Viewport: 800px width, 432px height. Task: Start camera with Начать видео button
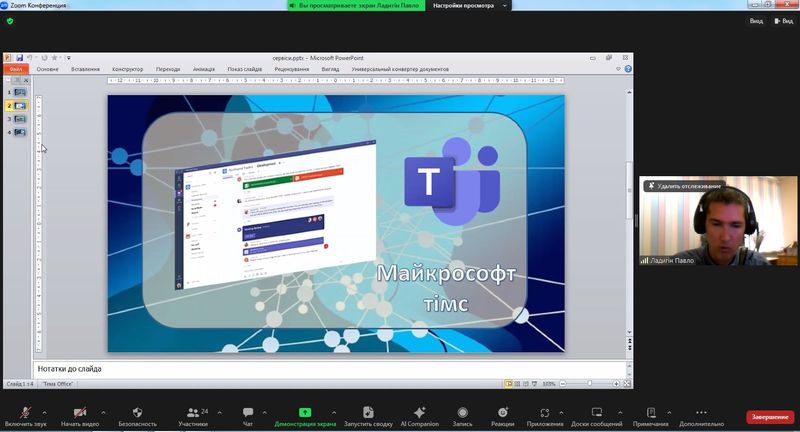click(80, 416)
